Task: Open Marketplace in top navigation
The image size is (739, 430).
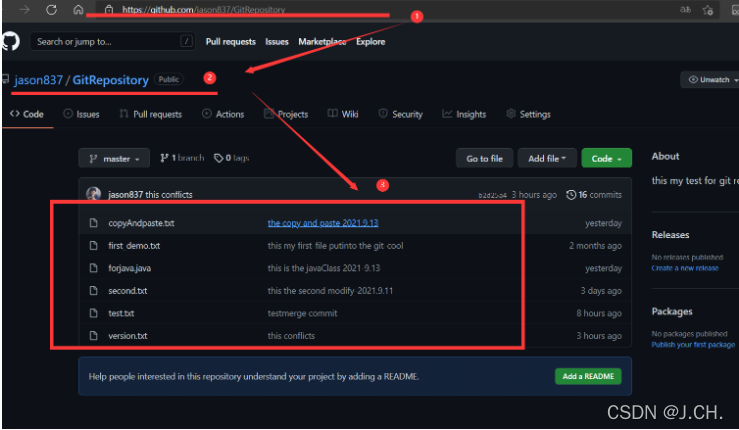Action: pyautogui.click(x=322, y=41)
